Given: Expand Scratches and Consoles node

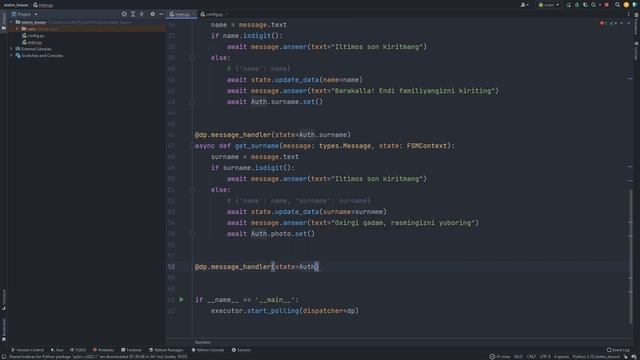Looking at the screenshot, I should [11, 55].
